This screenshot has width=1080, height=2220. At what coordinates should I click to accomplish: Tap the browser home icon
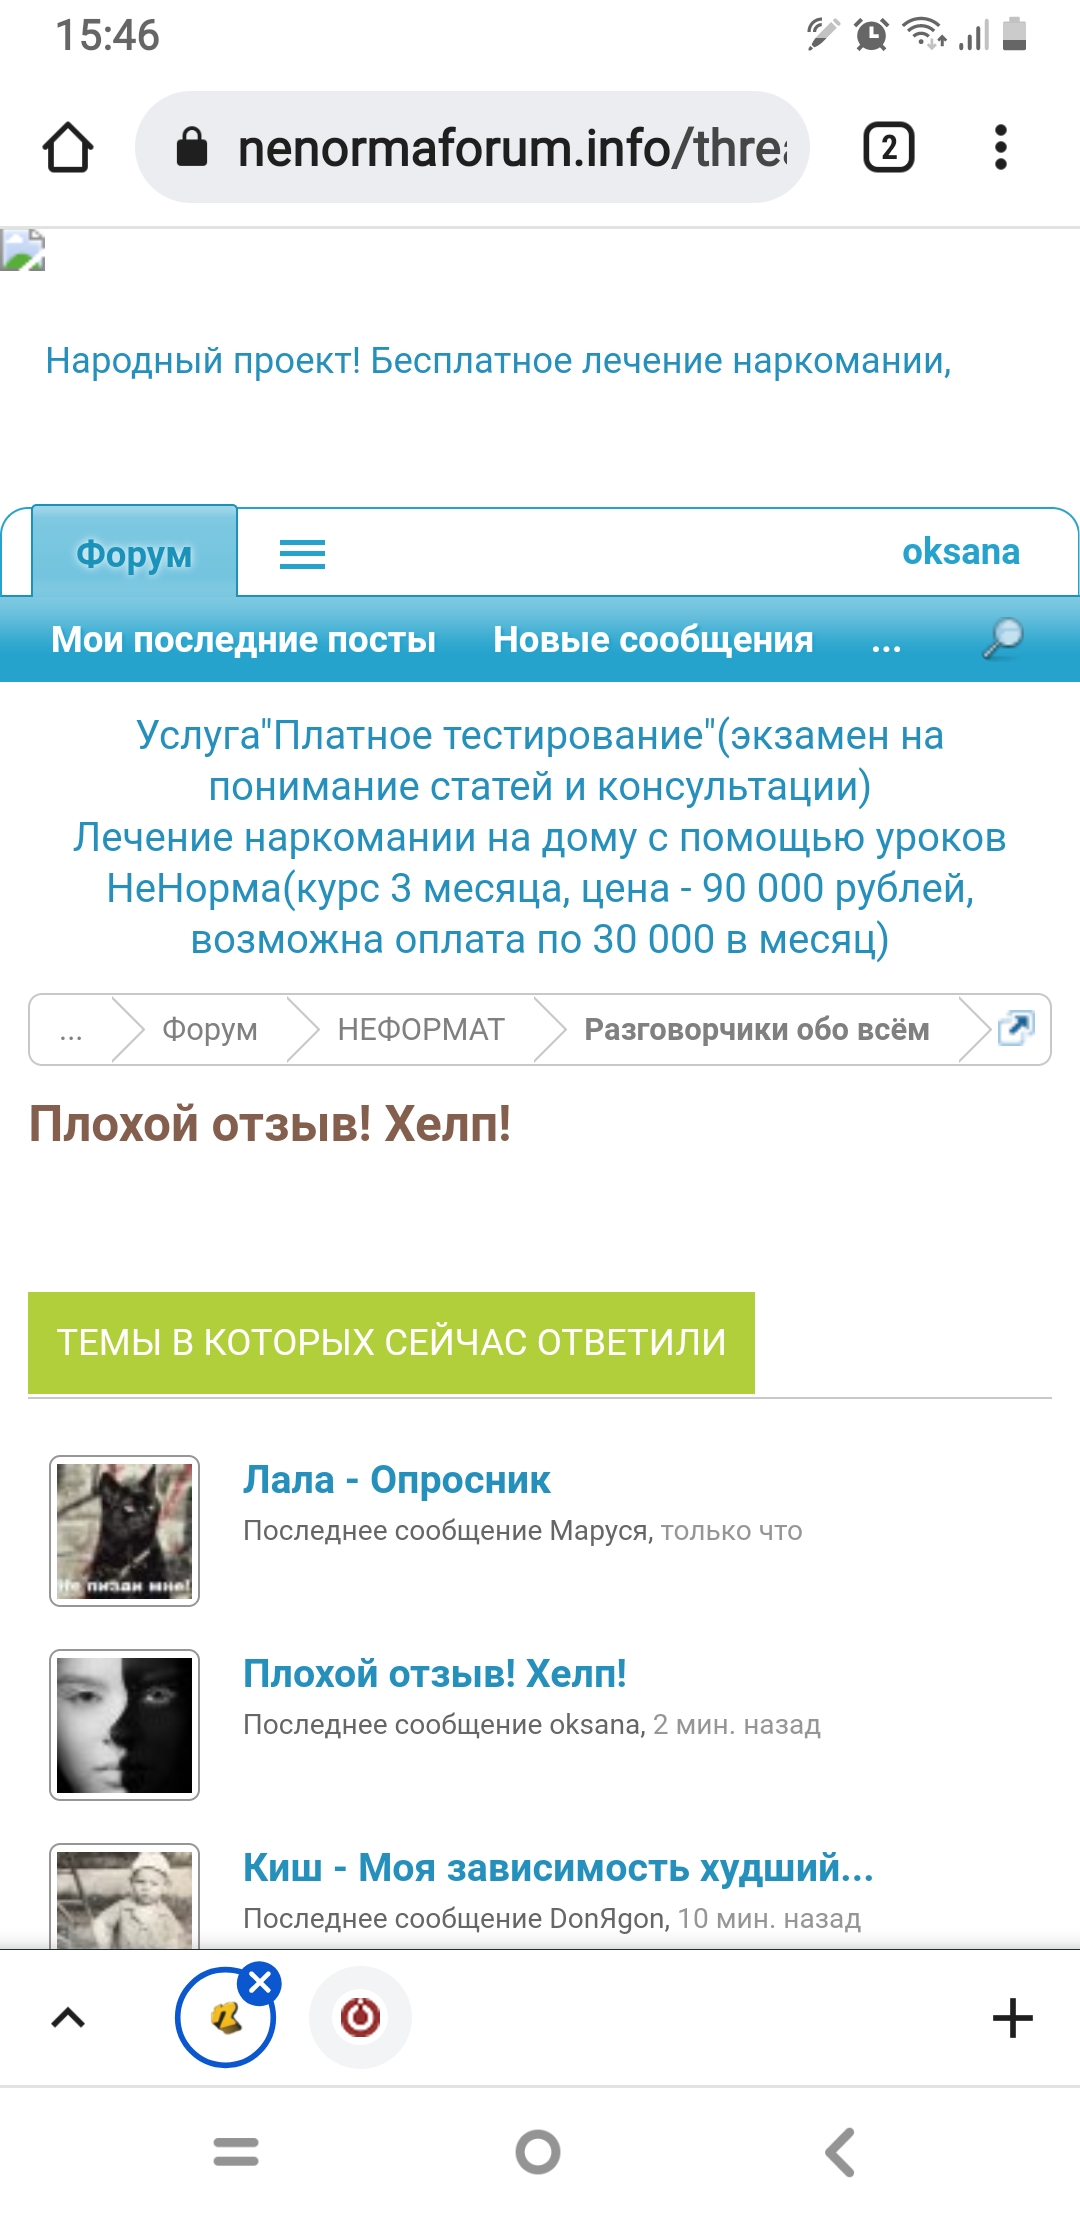pyautogui.click(x=68, y=148)
